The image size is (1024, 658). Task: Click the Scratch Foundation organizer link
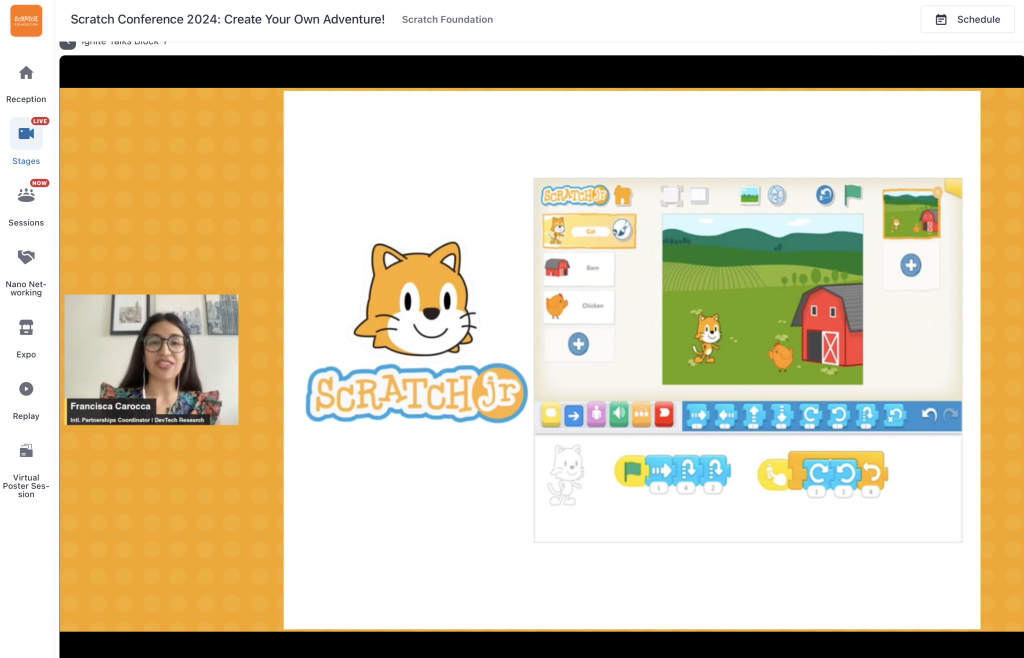pos(447,20)
